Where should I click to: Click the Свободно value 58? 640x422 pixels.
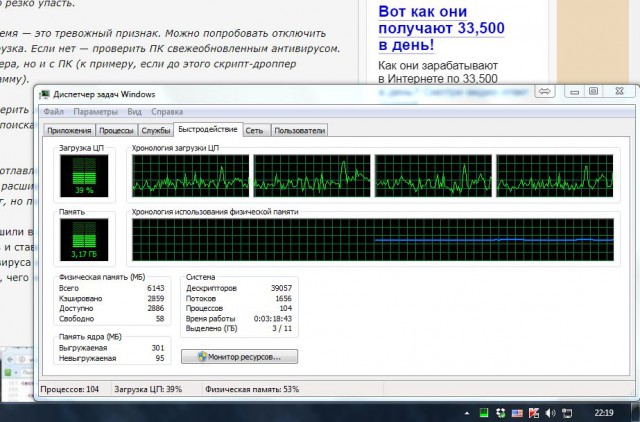pyautogui.click(x=160, y=318)
